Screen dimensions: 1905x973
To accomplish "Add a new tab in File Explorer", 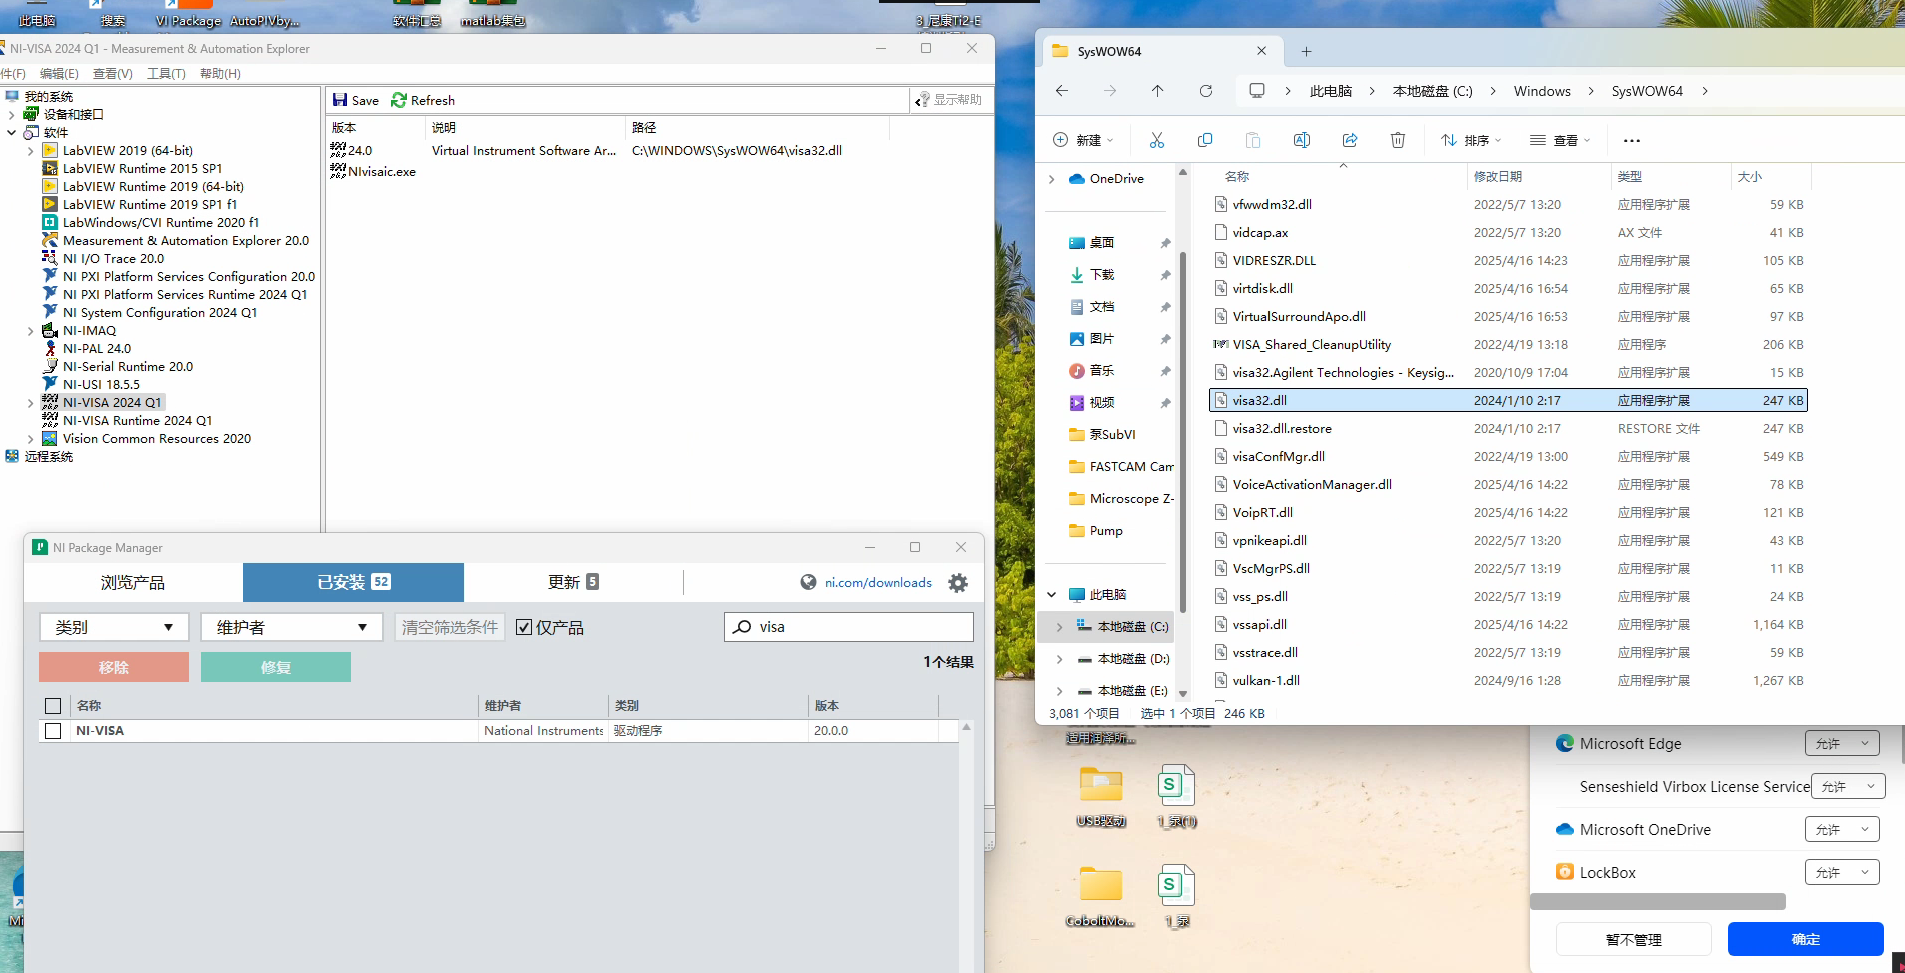I will point(1306,51).
